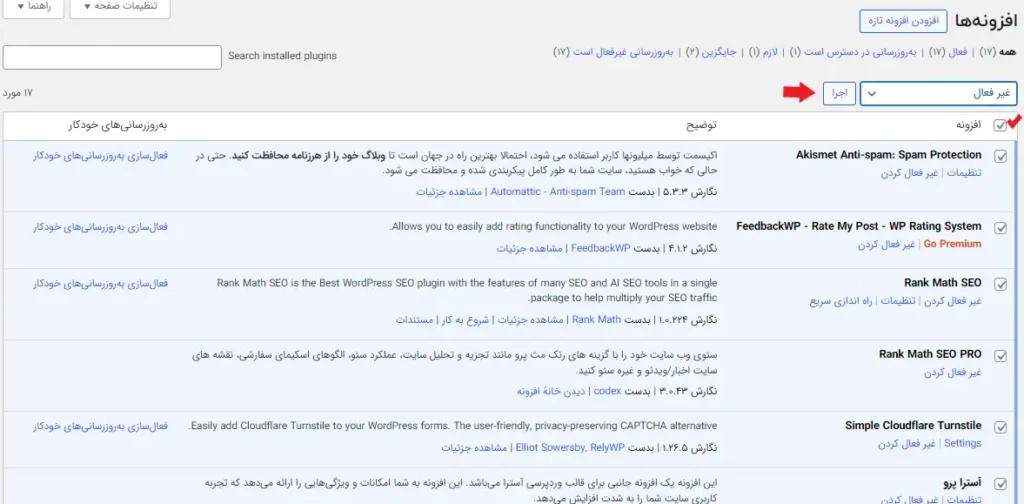Open the bulk actions dropdown showing غیر فعال

coord(938,94)
